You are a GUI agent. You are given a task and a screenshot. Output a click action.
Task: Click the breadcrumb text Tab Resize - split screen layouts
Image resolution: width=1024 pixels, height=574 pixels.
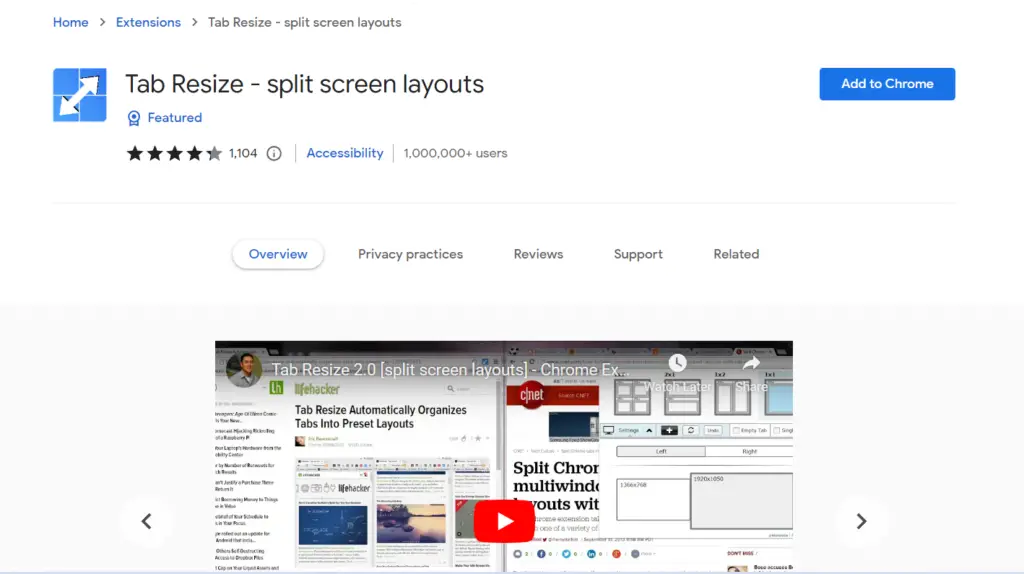point(304,22)
